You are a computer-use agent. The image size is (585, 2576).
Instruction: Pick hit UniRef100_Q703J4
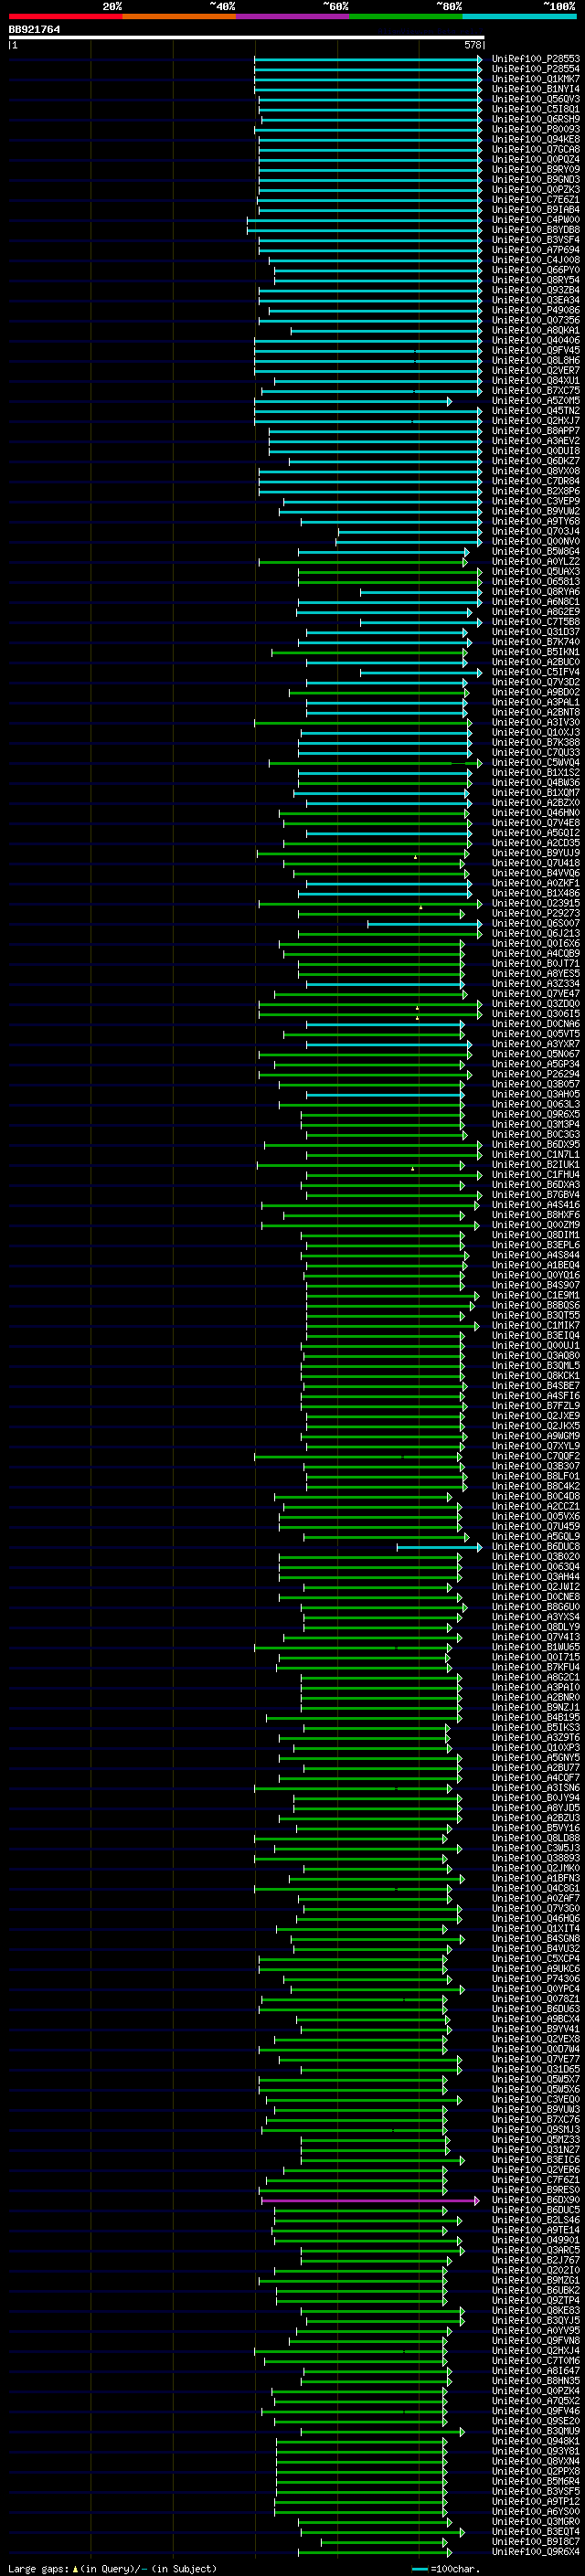[x=536, y=531]
